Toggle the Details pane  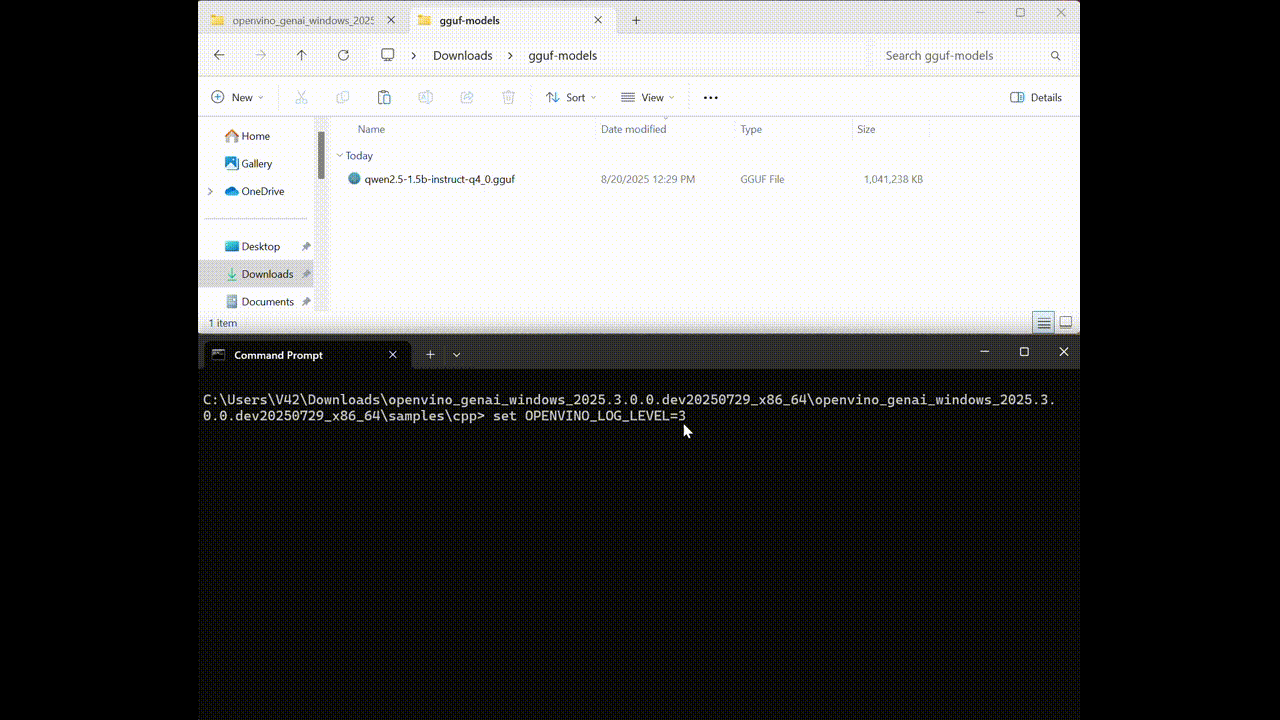pos(1035,97)
